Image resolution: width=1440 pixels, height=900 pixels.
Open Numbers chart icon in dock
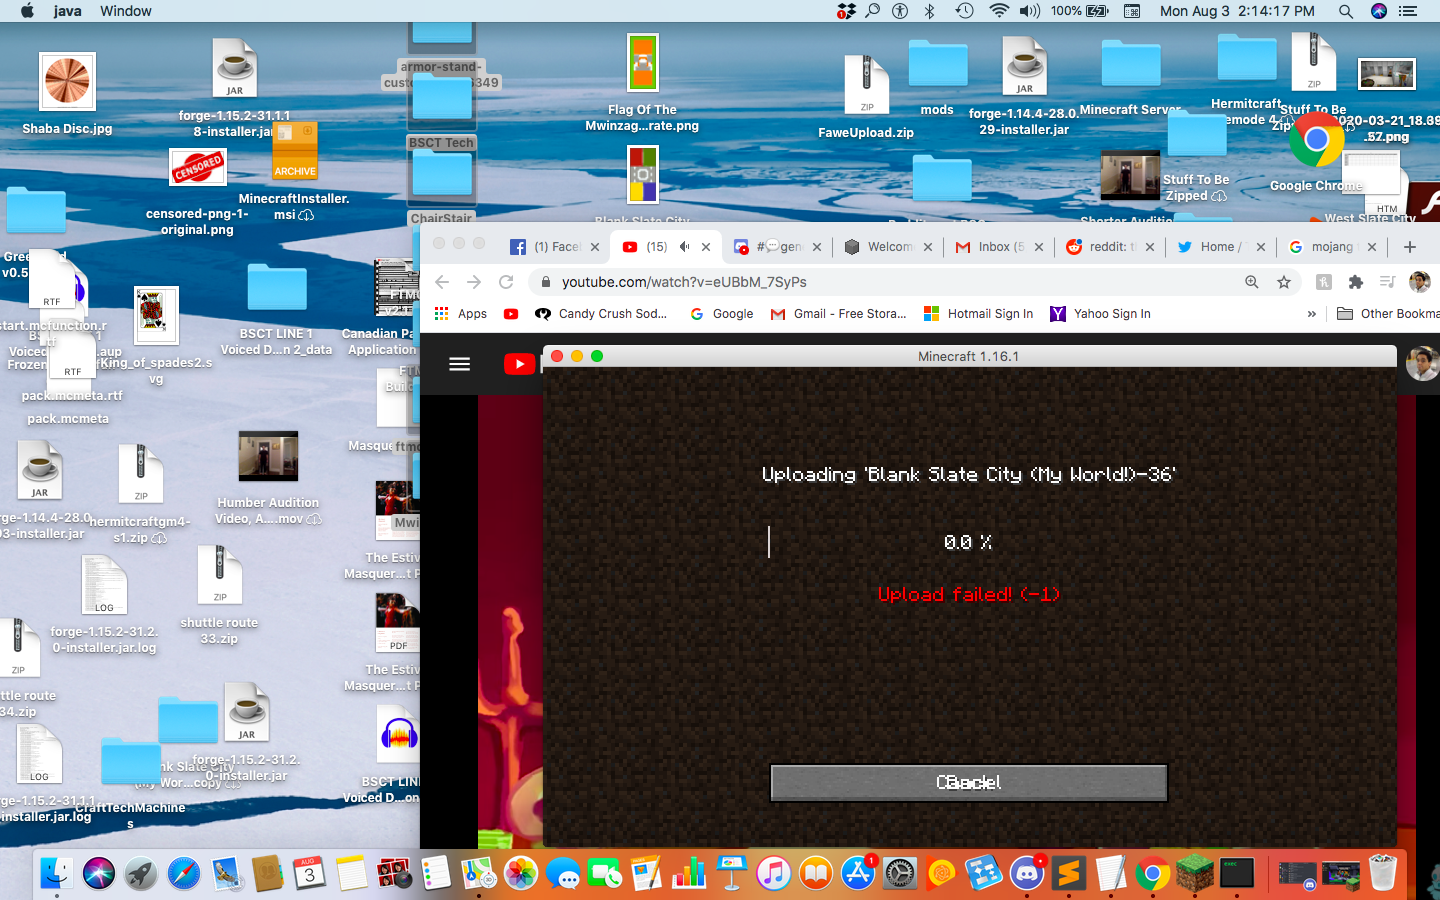pos(689,873)
